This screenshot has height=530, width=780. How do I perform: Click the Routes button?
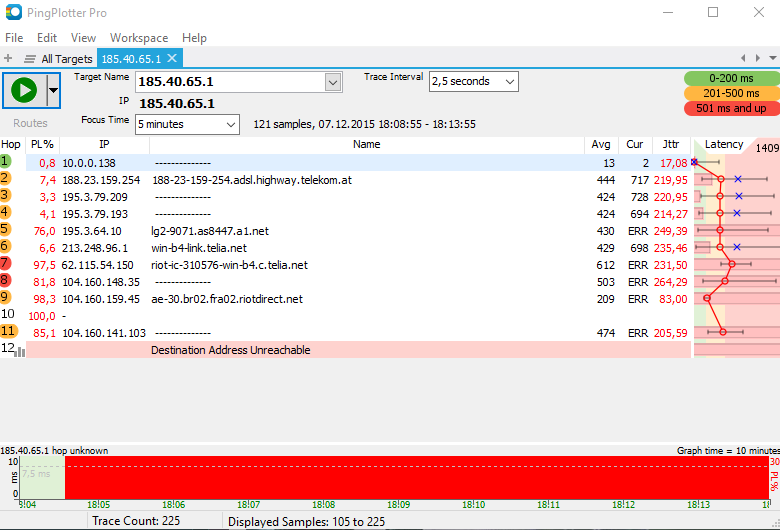(30, 123)
